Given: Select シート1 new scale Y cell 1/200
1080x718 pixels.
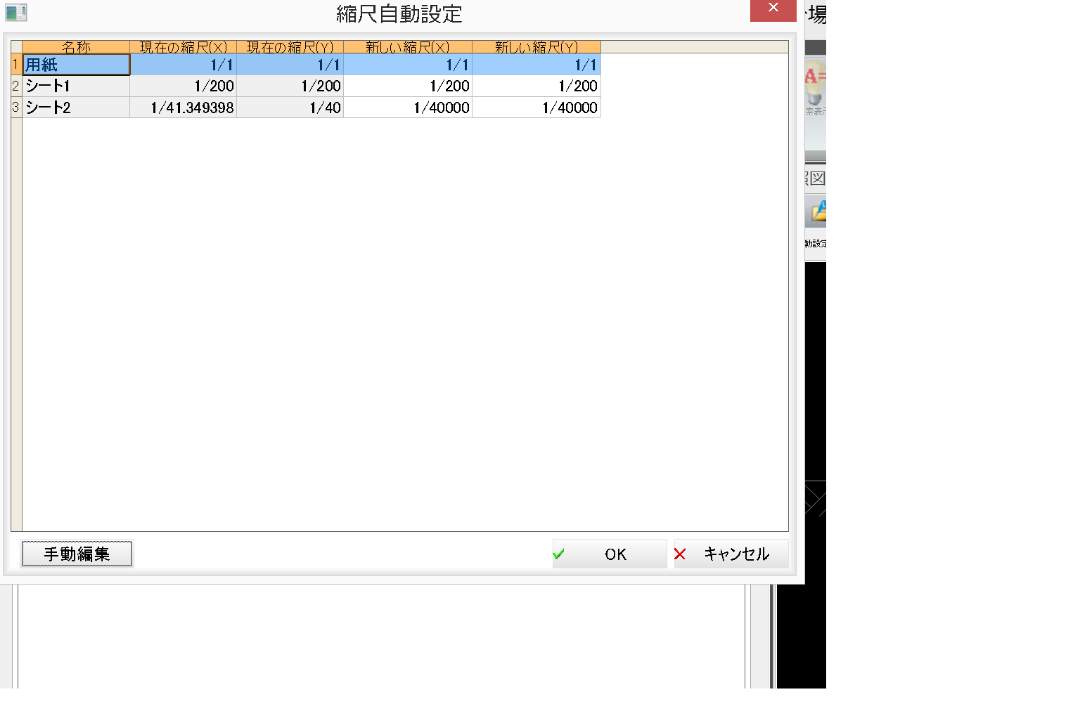Looking at the screenshot, I should tap(537, 86).
